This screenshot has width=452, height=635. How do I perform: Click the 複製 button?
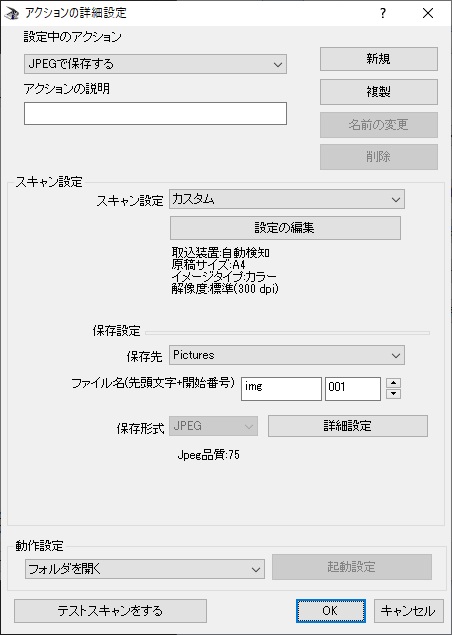(x=379, y=92)
